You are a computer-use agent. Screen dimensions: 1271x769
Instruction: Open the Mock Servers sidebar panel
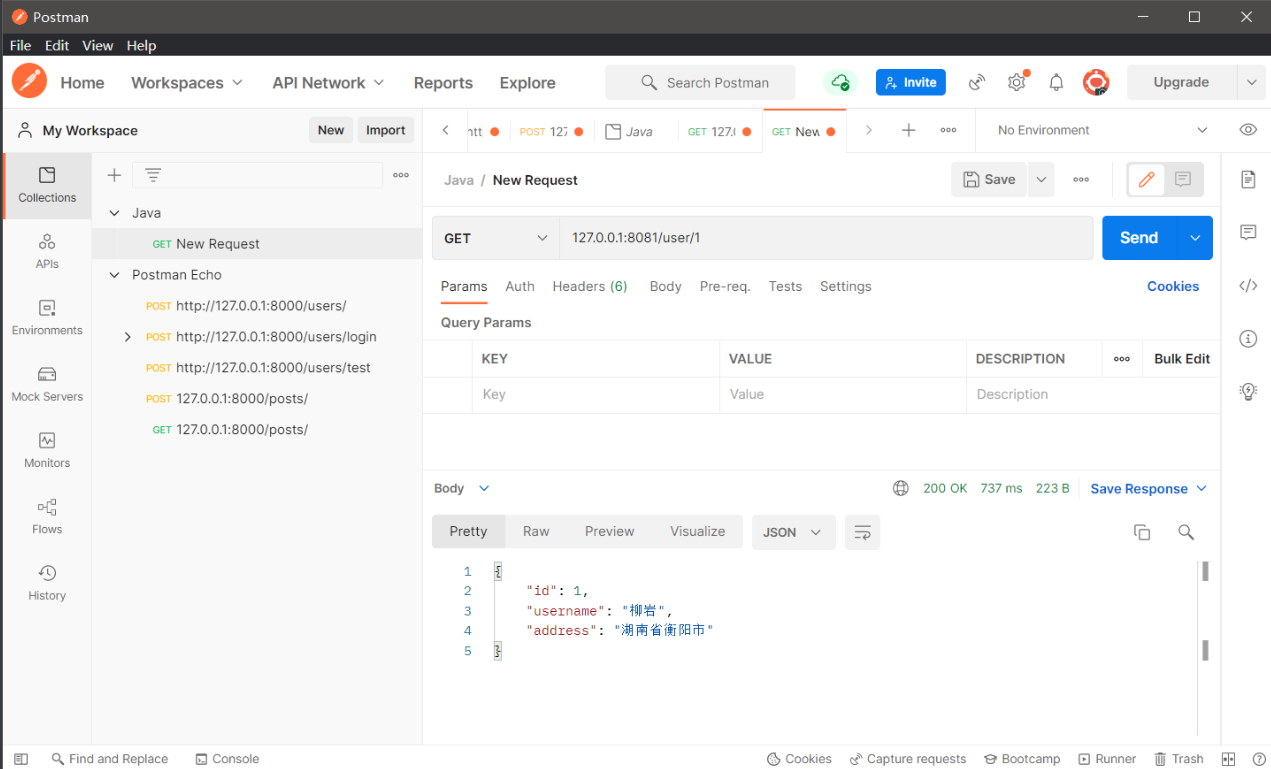pyautogui.click(x=47, y=384)
